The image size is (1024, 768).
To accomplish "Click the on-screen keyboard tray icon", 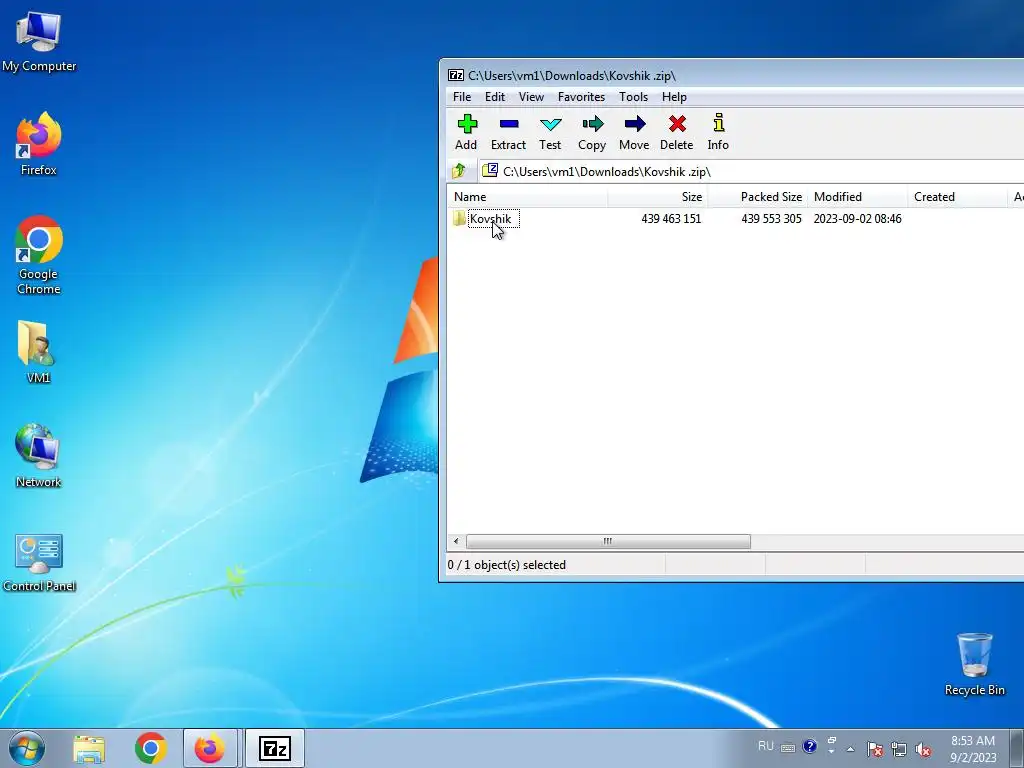I will coord(788,748).
